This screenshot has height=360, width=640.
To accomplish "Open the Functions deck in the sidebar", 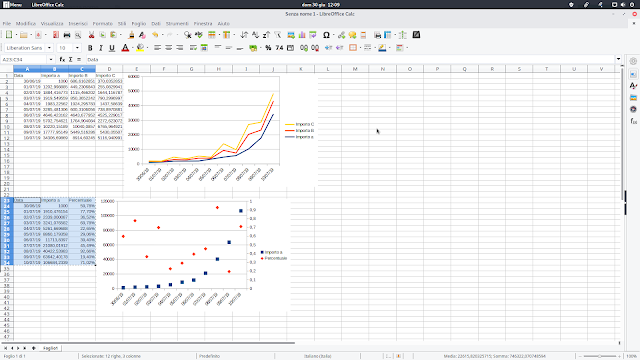I will [x=633, y=121].
